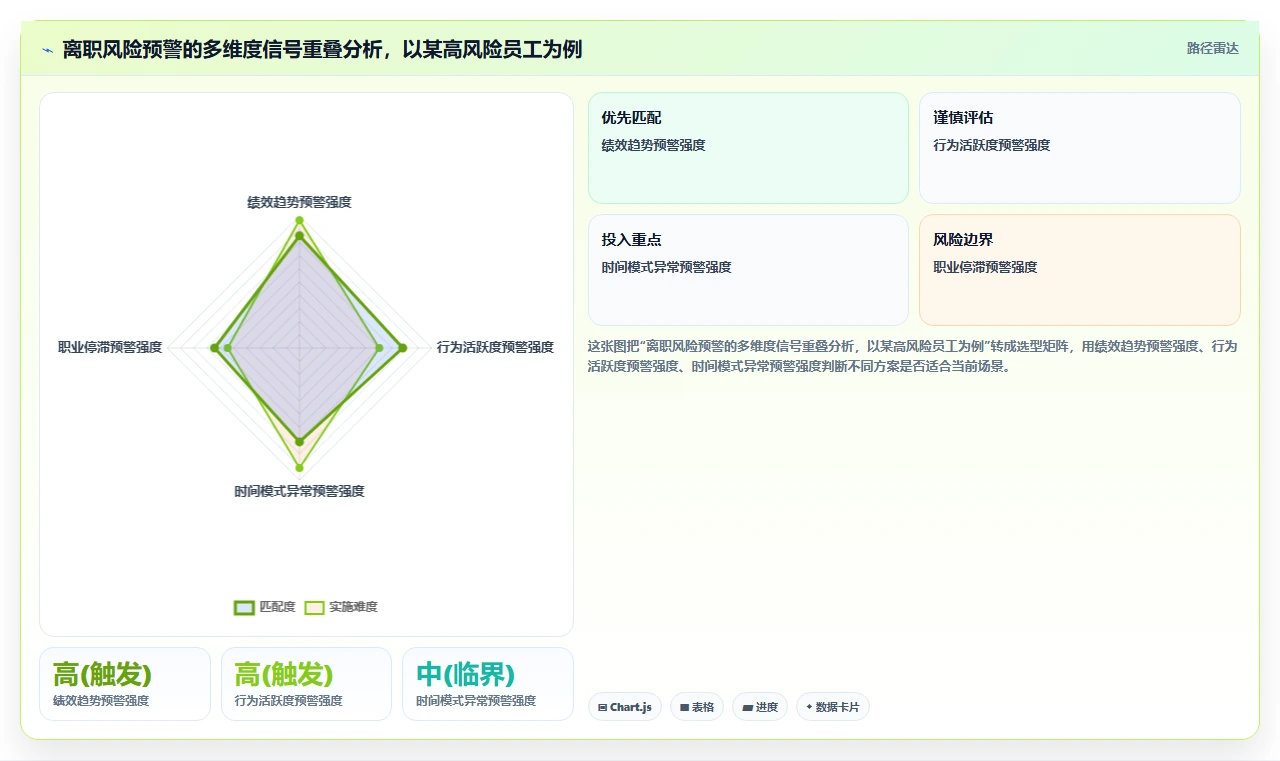The image size is (1280, 761).
Task: Select the 进度 tag chip
Action: click(x=760, y=707)
